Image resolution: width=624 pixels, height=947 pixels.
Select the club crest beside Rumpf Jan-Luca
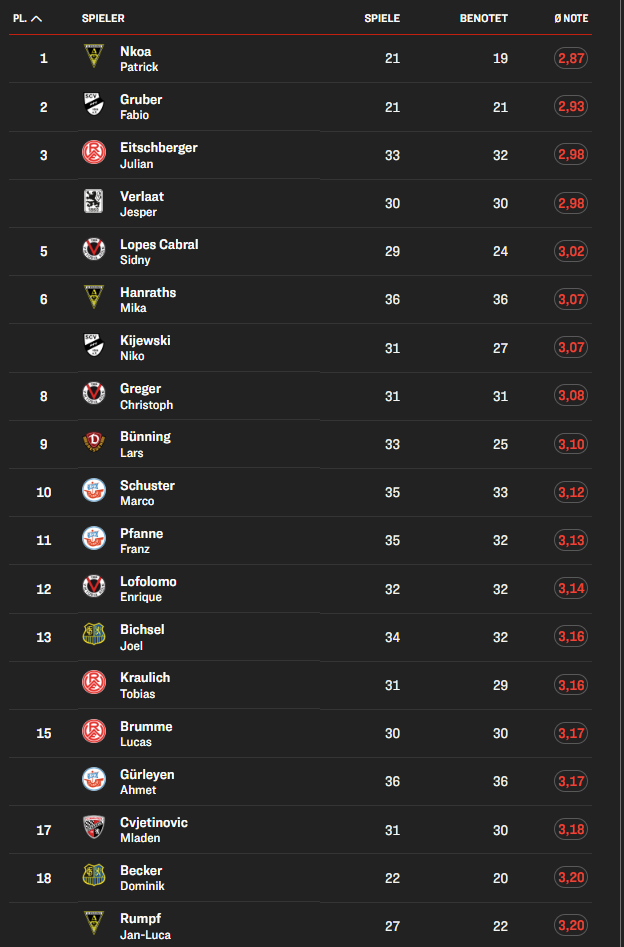93,925
